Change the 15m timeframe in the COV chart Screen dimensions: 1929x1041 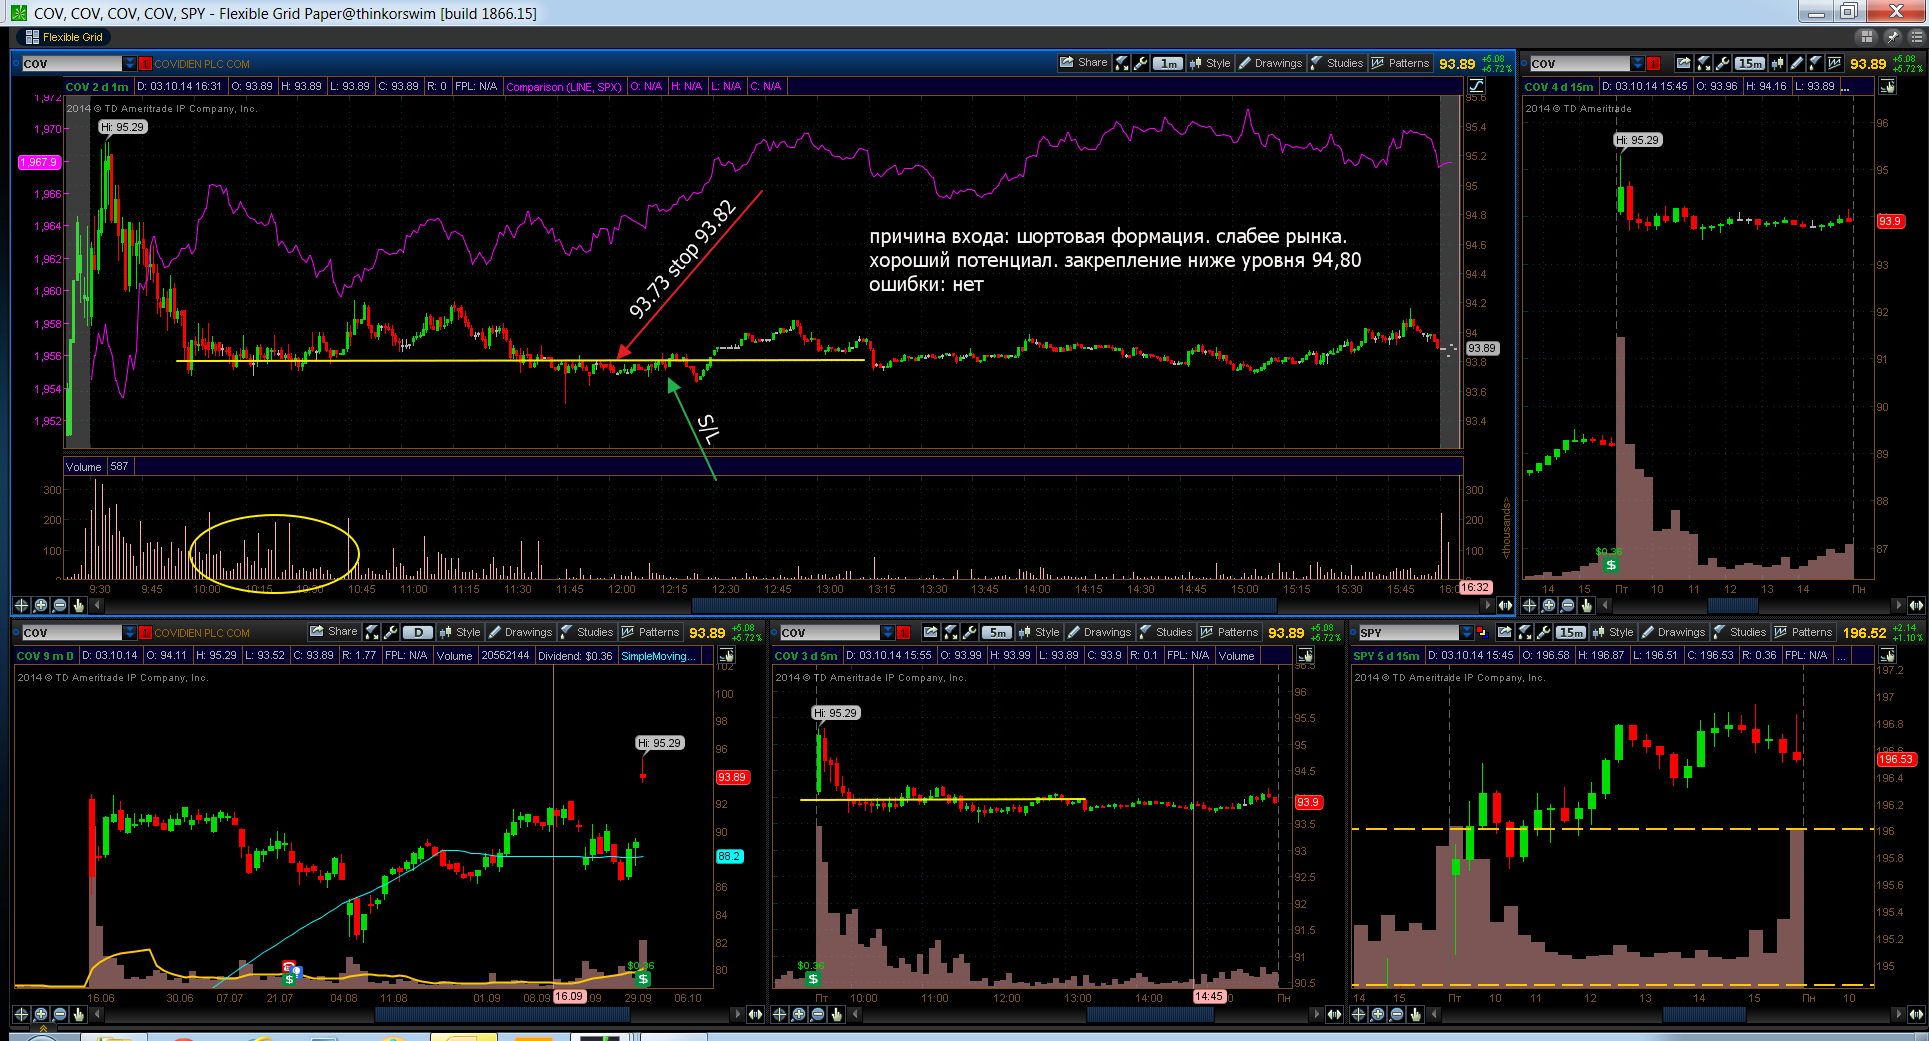(1750, 63)
